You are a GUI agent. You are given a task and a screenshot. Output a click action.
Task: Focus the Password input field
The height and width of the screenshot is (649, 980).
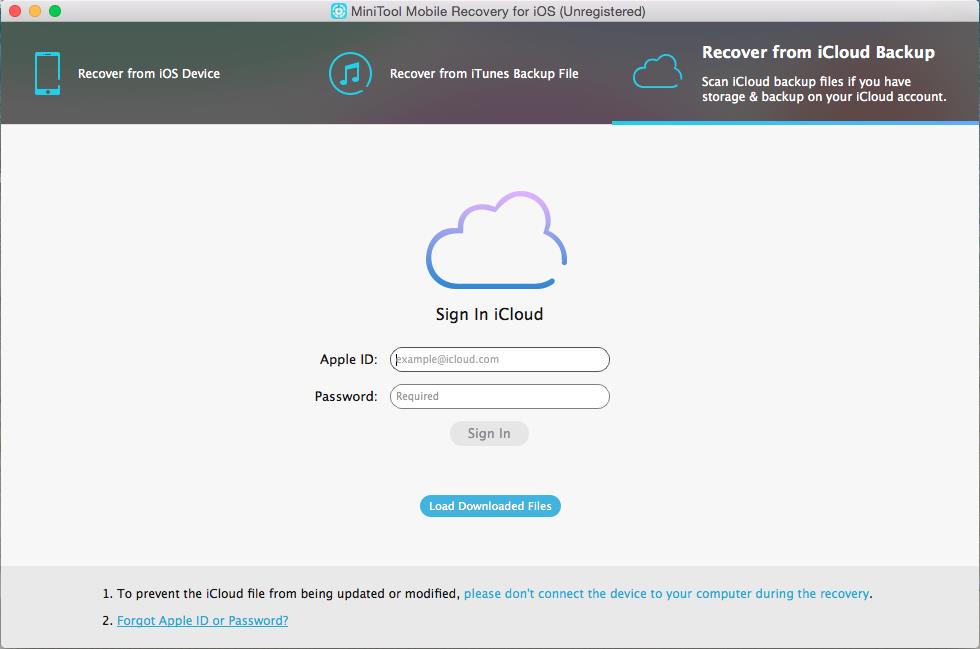point(499,396)
